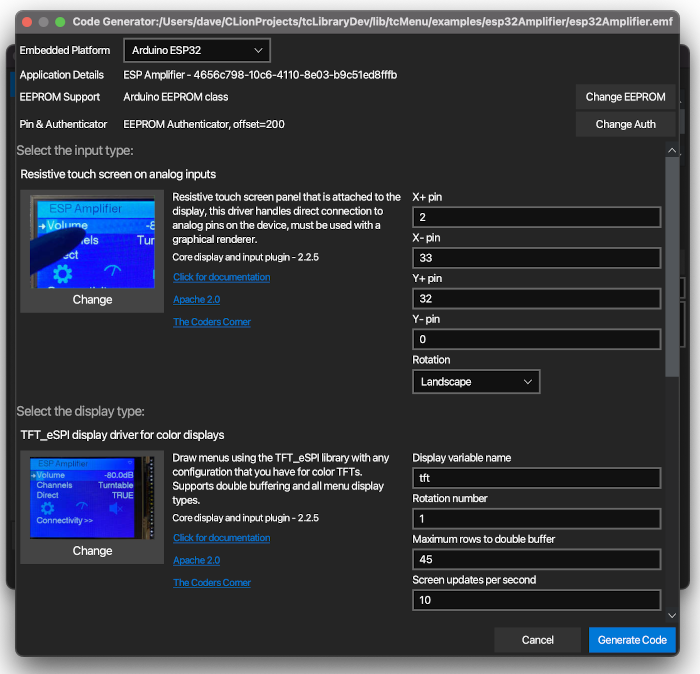The height and width of the screenshot is (674, 700).
Task: Click the resistive touch screen thumbnail image
Action: pos(92,241)
